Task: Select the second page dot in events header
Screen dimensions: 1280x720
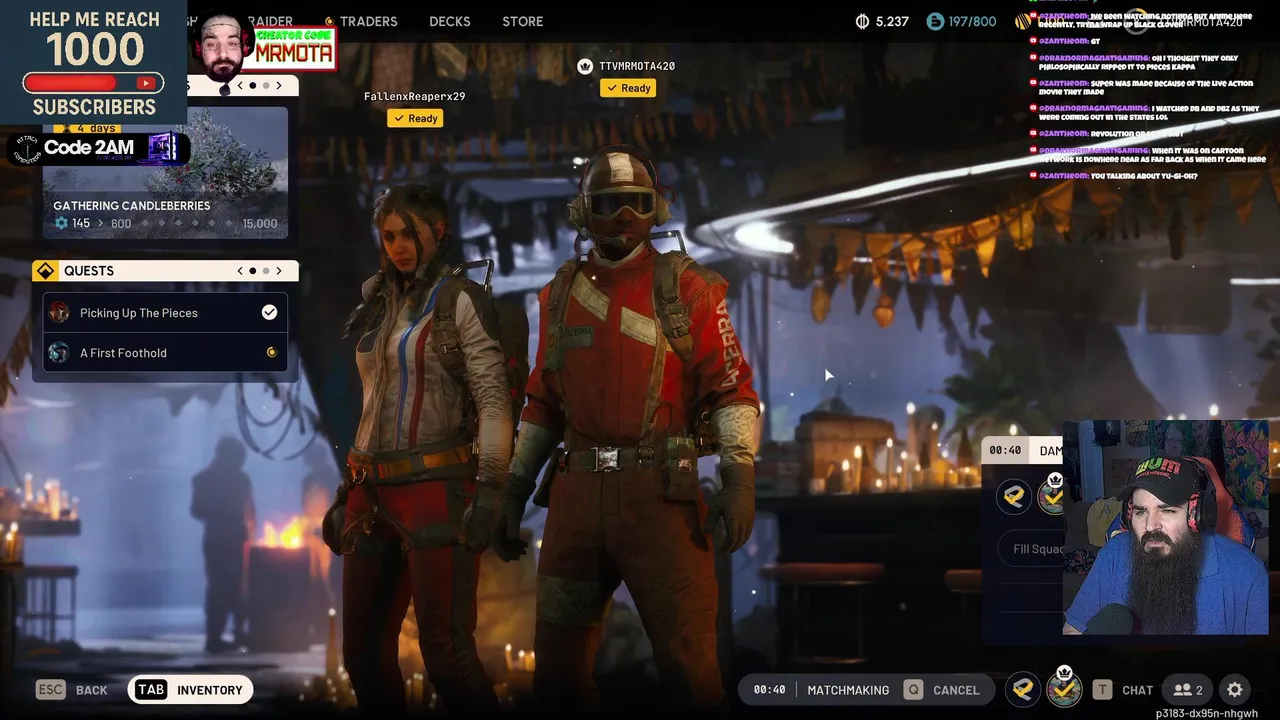Action: 266,86
